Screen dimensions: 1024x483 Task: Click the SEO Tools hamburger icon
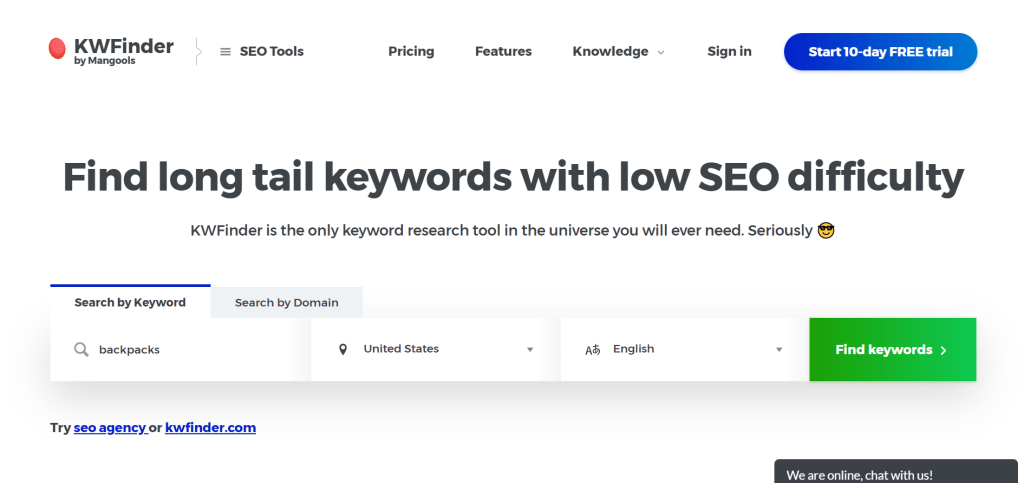click(x=225, y=52)
